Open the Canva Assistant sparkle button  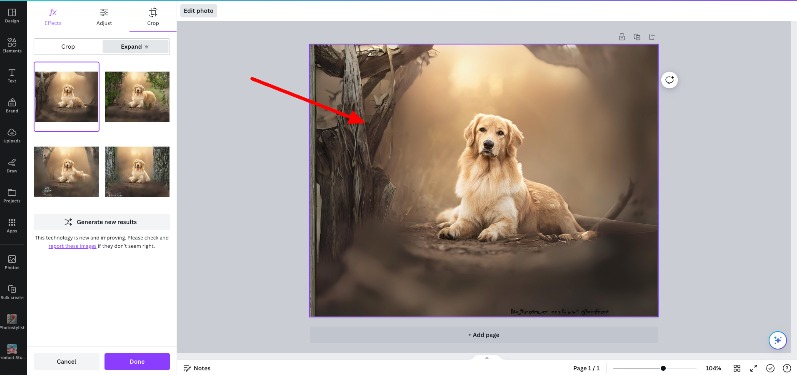[777, 340]
